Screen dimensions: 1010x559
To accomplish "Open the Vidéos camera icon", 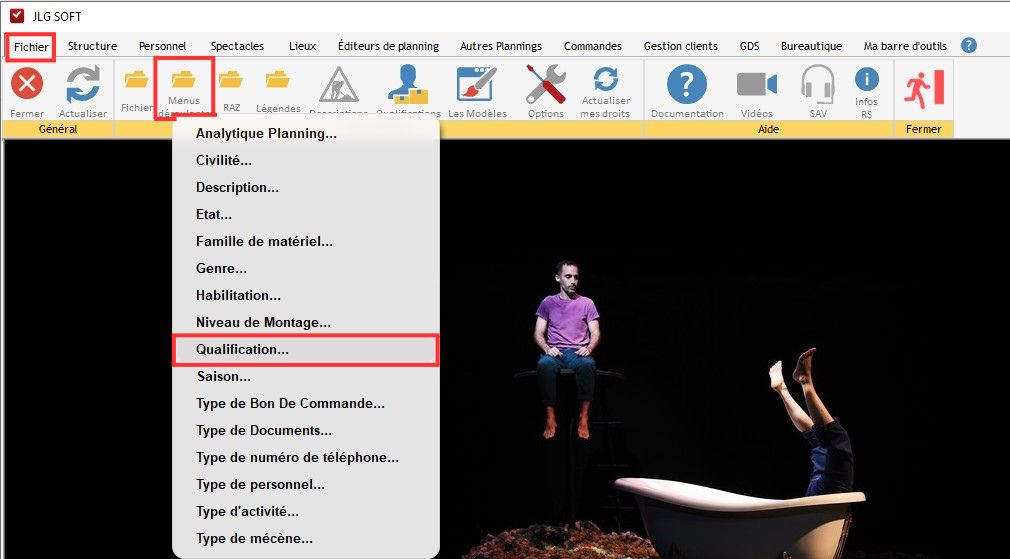I will [757, 85].
